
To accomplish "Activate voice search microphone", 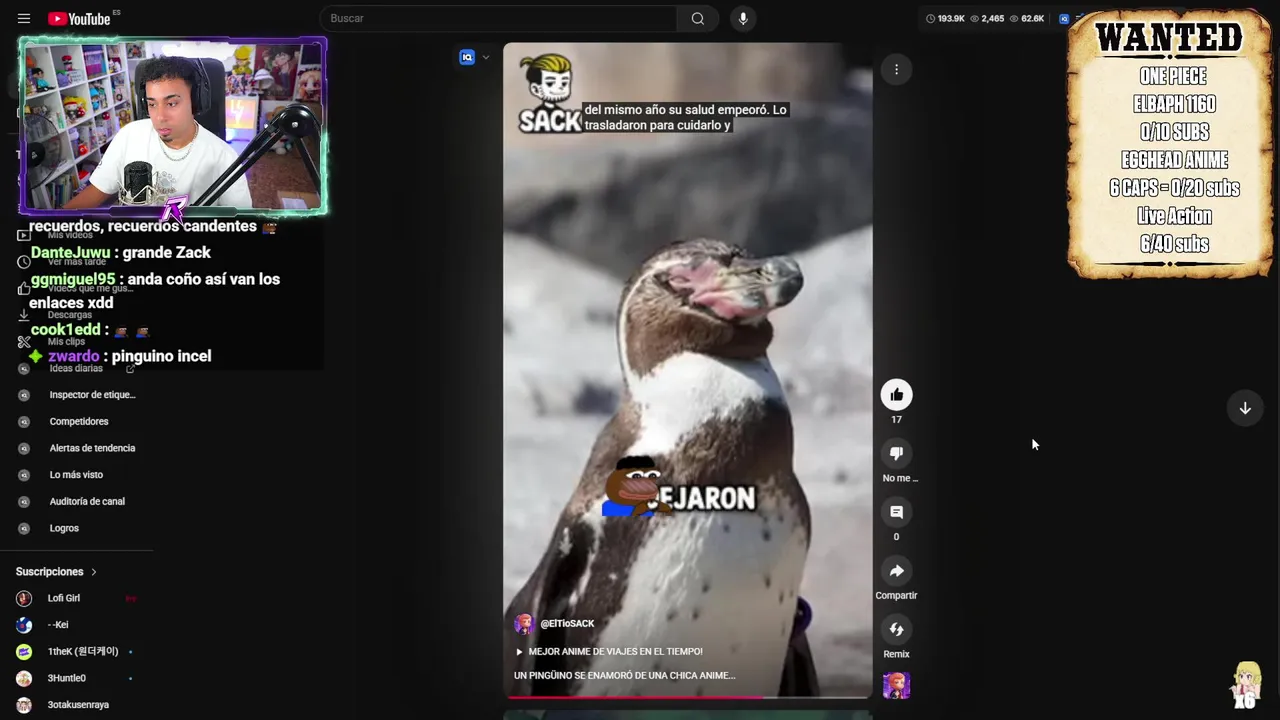I will point(743,18).
